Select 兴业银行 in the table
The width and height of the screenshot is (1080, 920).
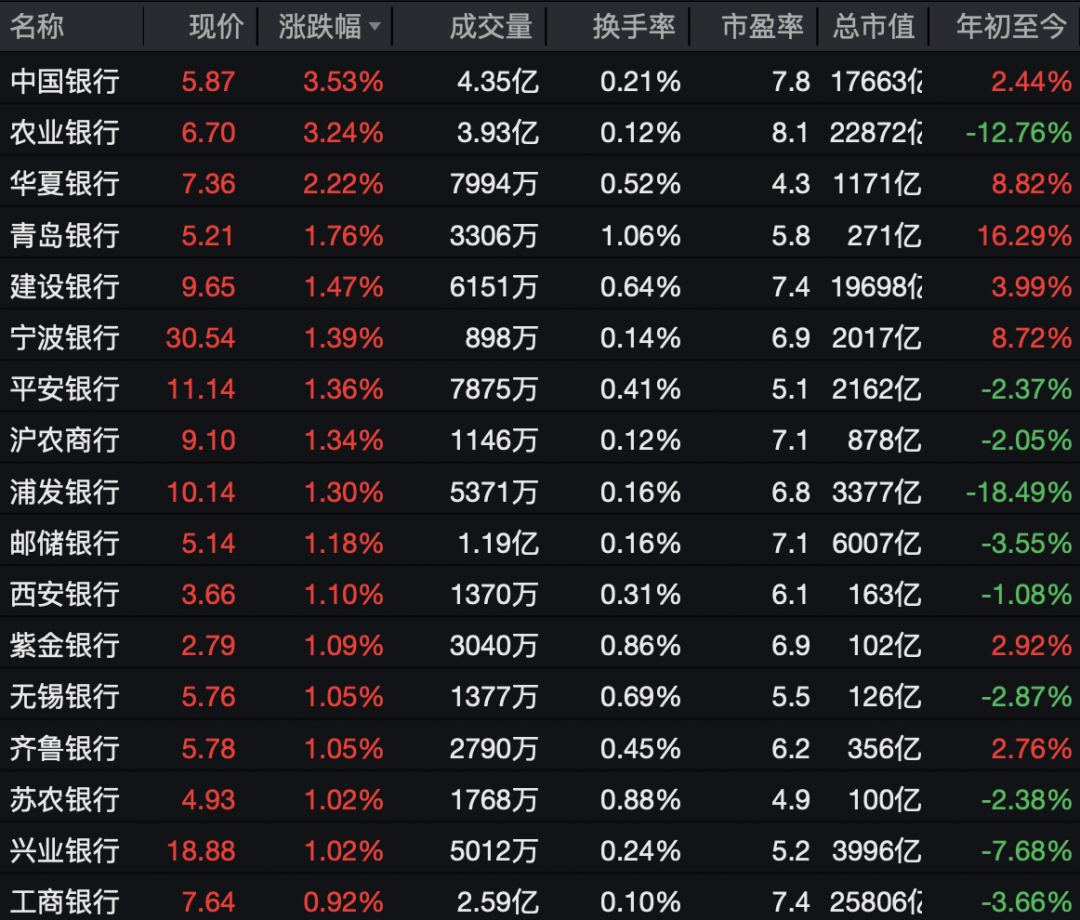click(64, 851)
